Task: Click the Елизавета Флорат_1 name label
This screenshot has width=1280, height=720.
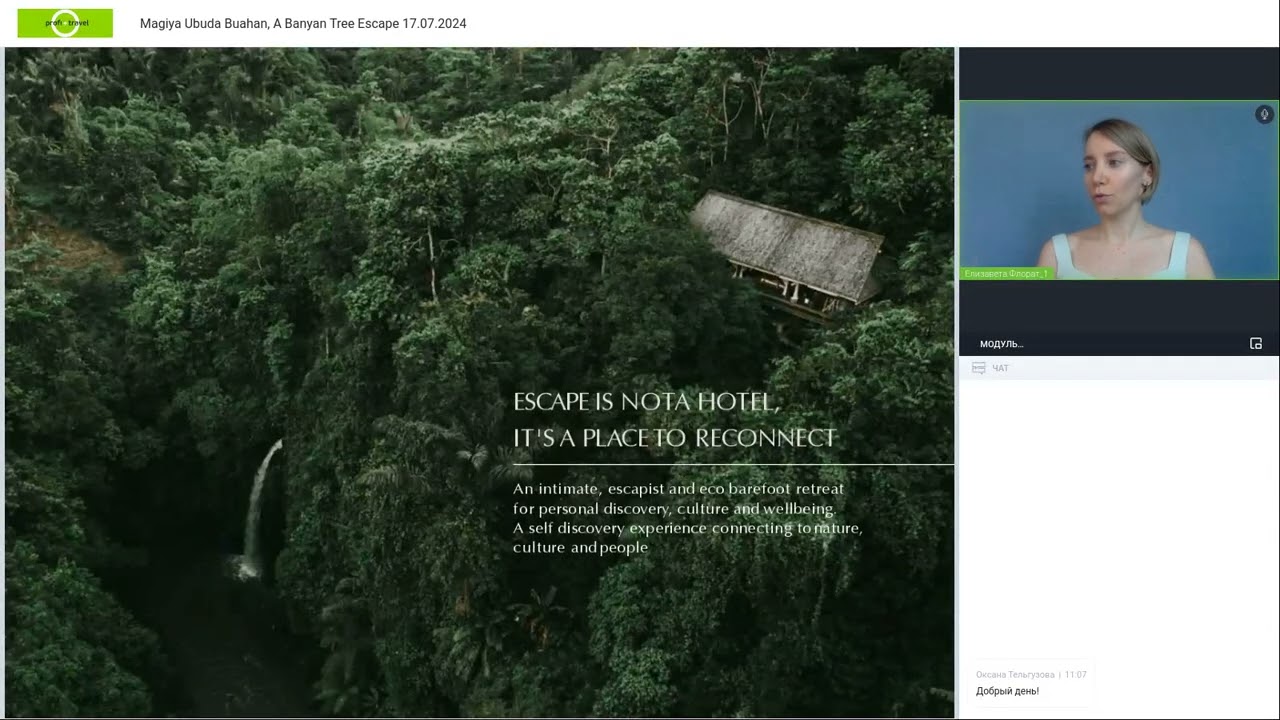Action: click(x=1005, y=273)
